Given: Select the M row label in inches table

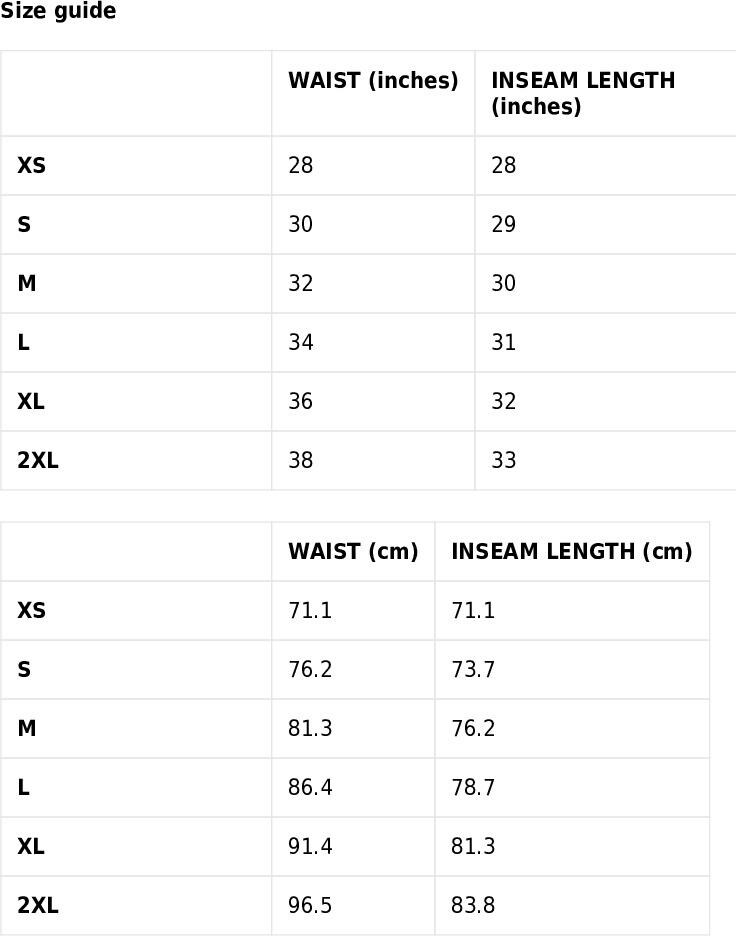Looking at the screenshot, I should 27,284.
